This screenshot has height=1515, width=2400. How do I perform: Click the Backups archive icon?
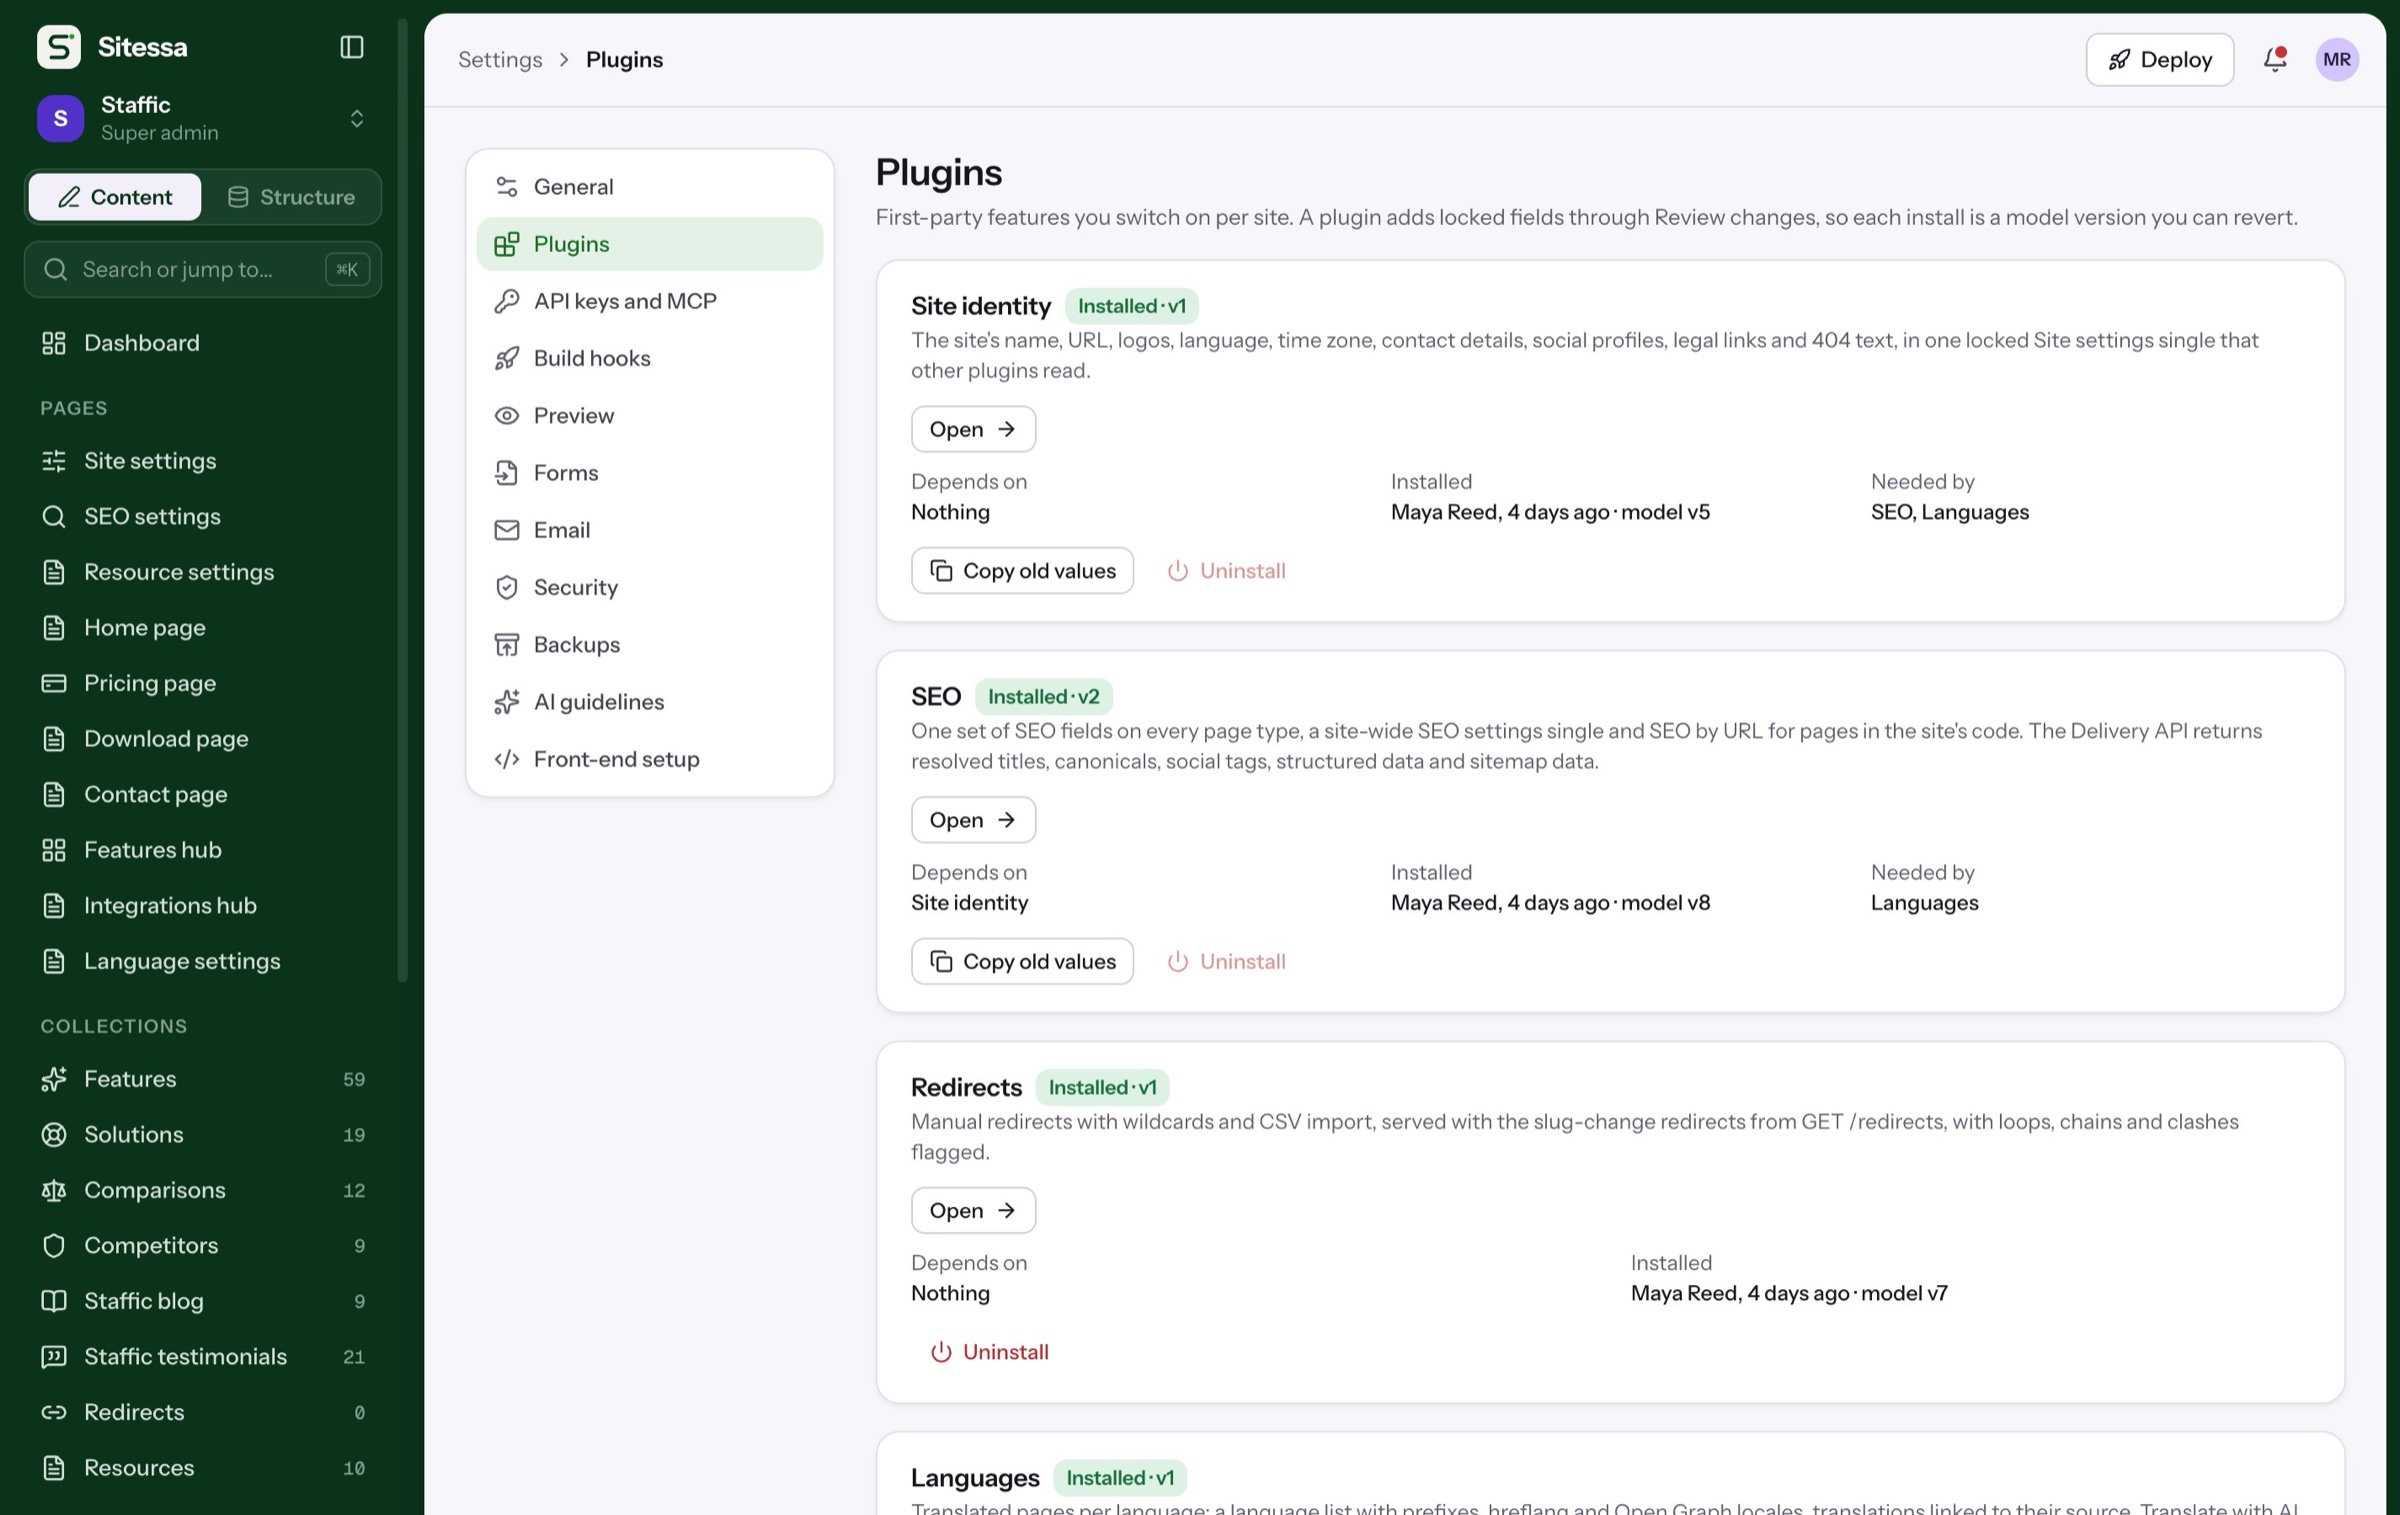pyautogui.click(x=507, y=644)
